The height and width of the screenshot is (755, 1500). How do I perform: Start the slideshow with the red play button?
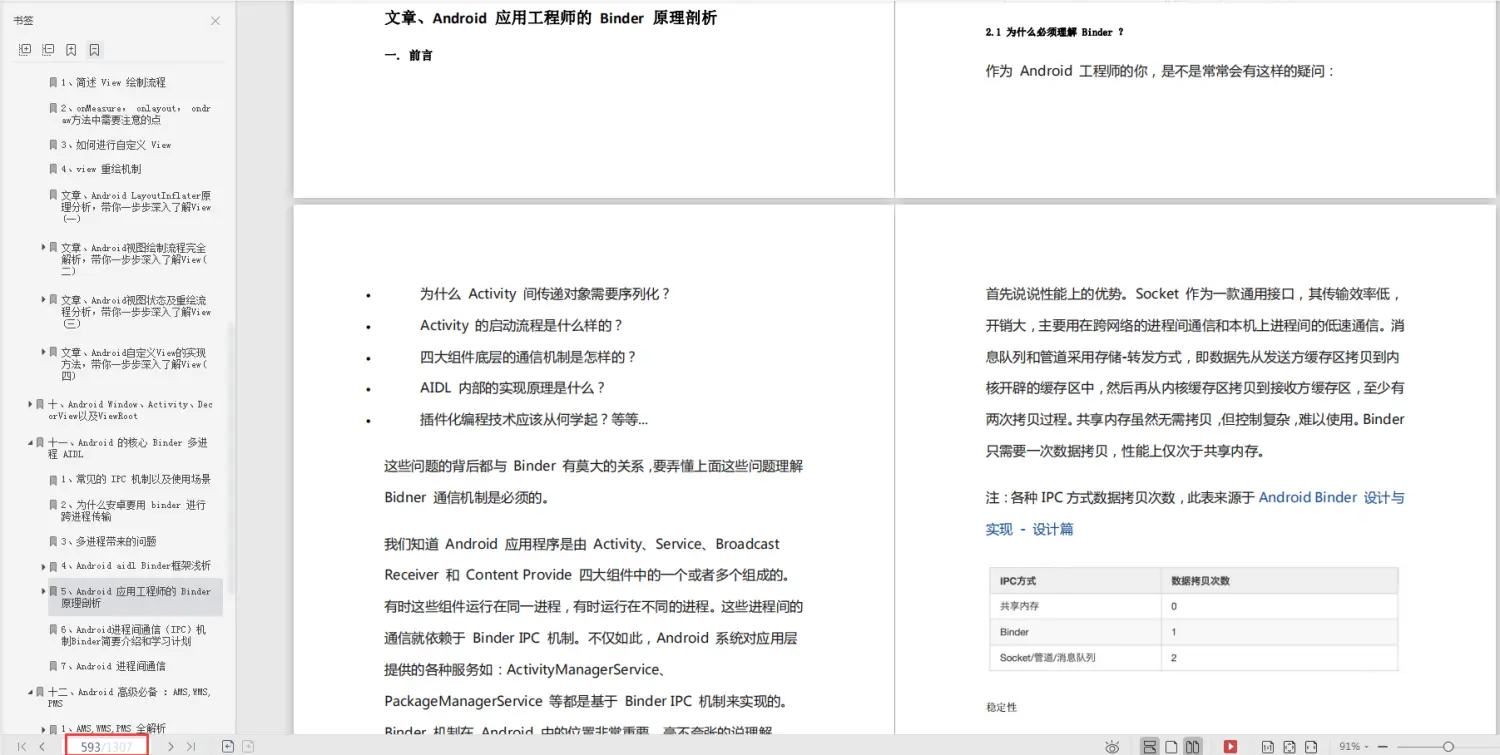click(1230, 746)
